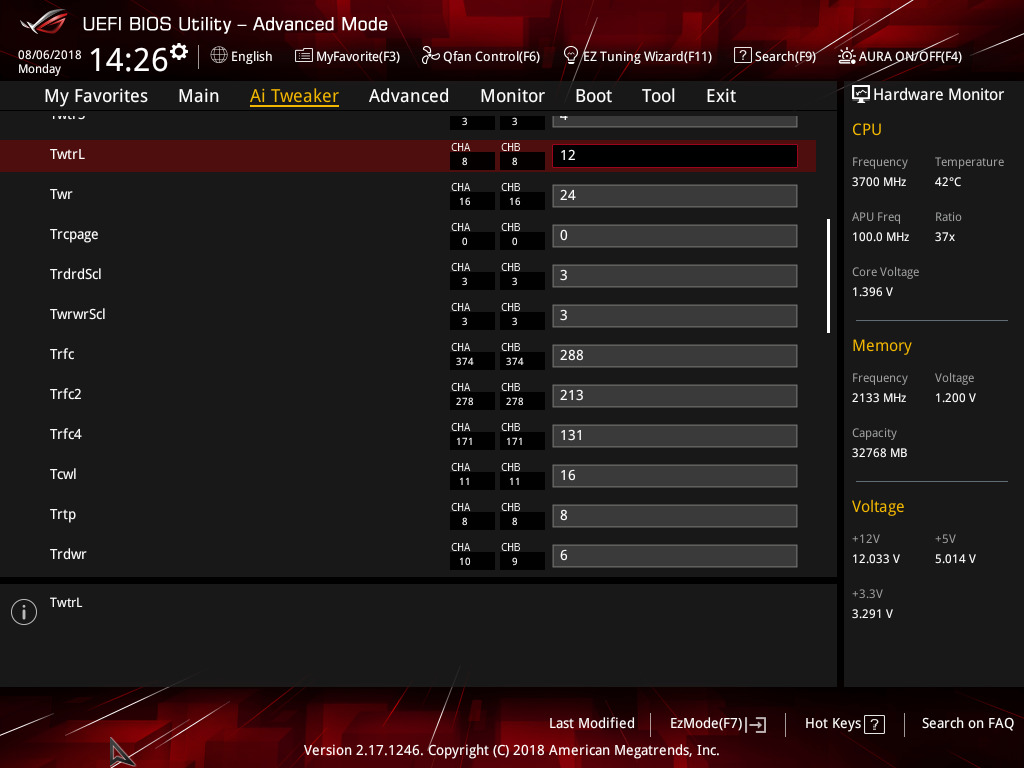Image resolution: width=1024 pixels, height=768 pixels.
Task: Open Search on FAQ link
Action: coord(967,724)
